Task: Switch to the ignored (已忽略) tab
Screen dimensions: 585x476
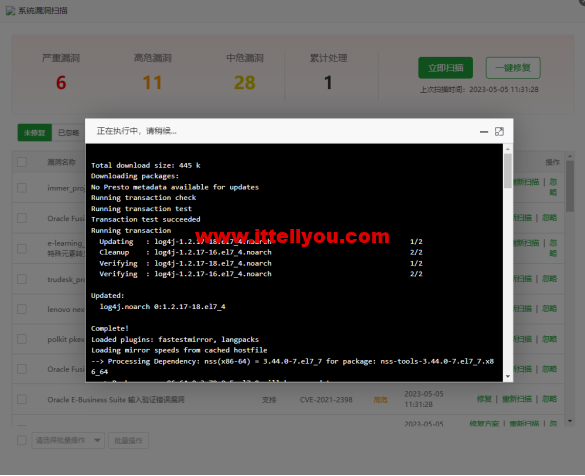Action: pos(68,133)
